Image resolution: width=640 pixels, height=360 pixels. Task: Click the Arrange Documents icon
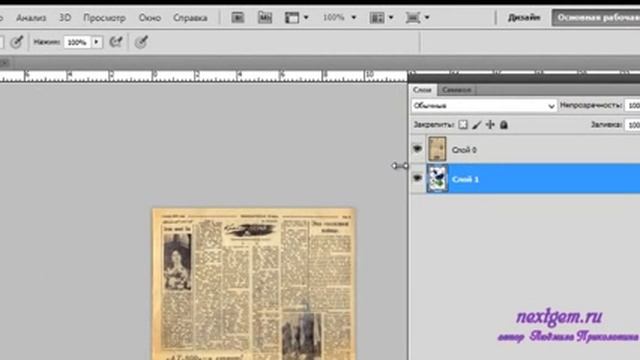377,18
